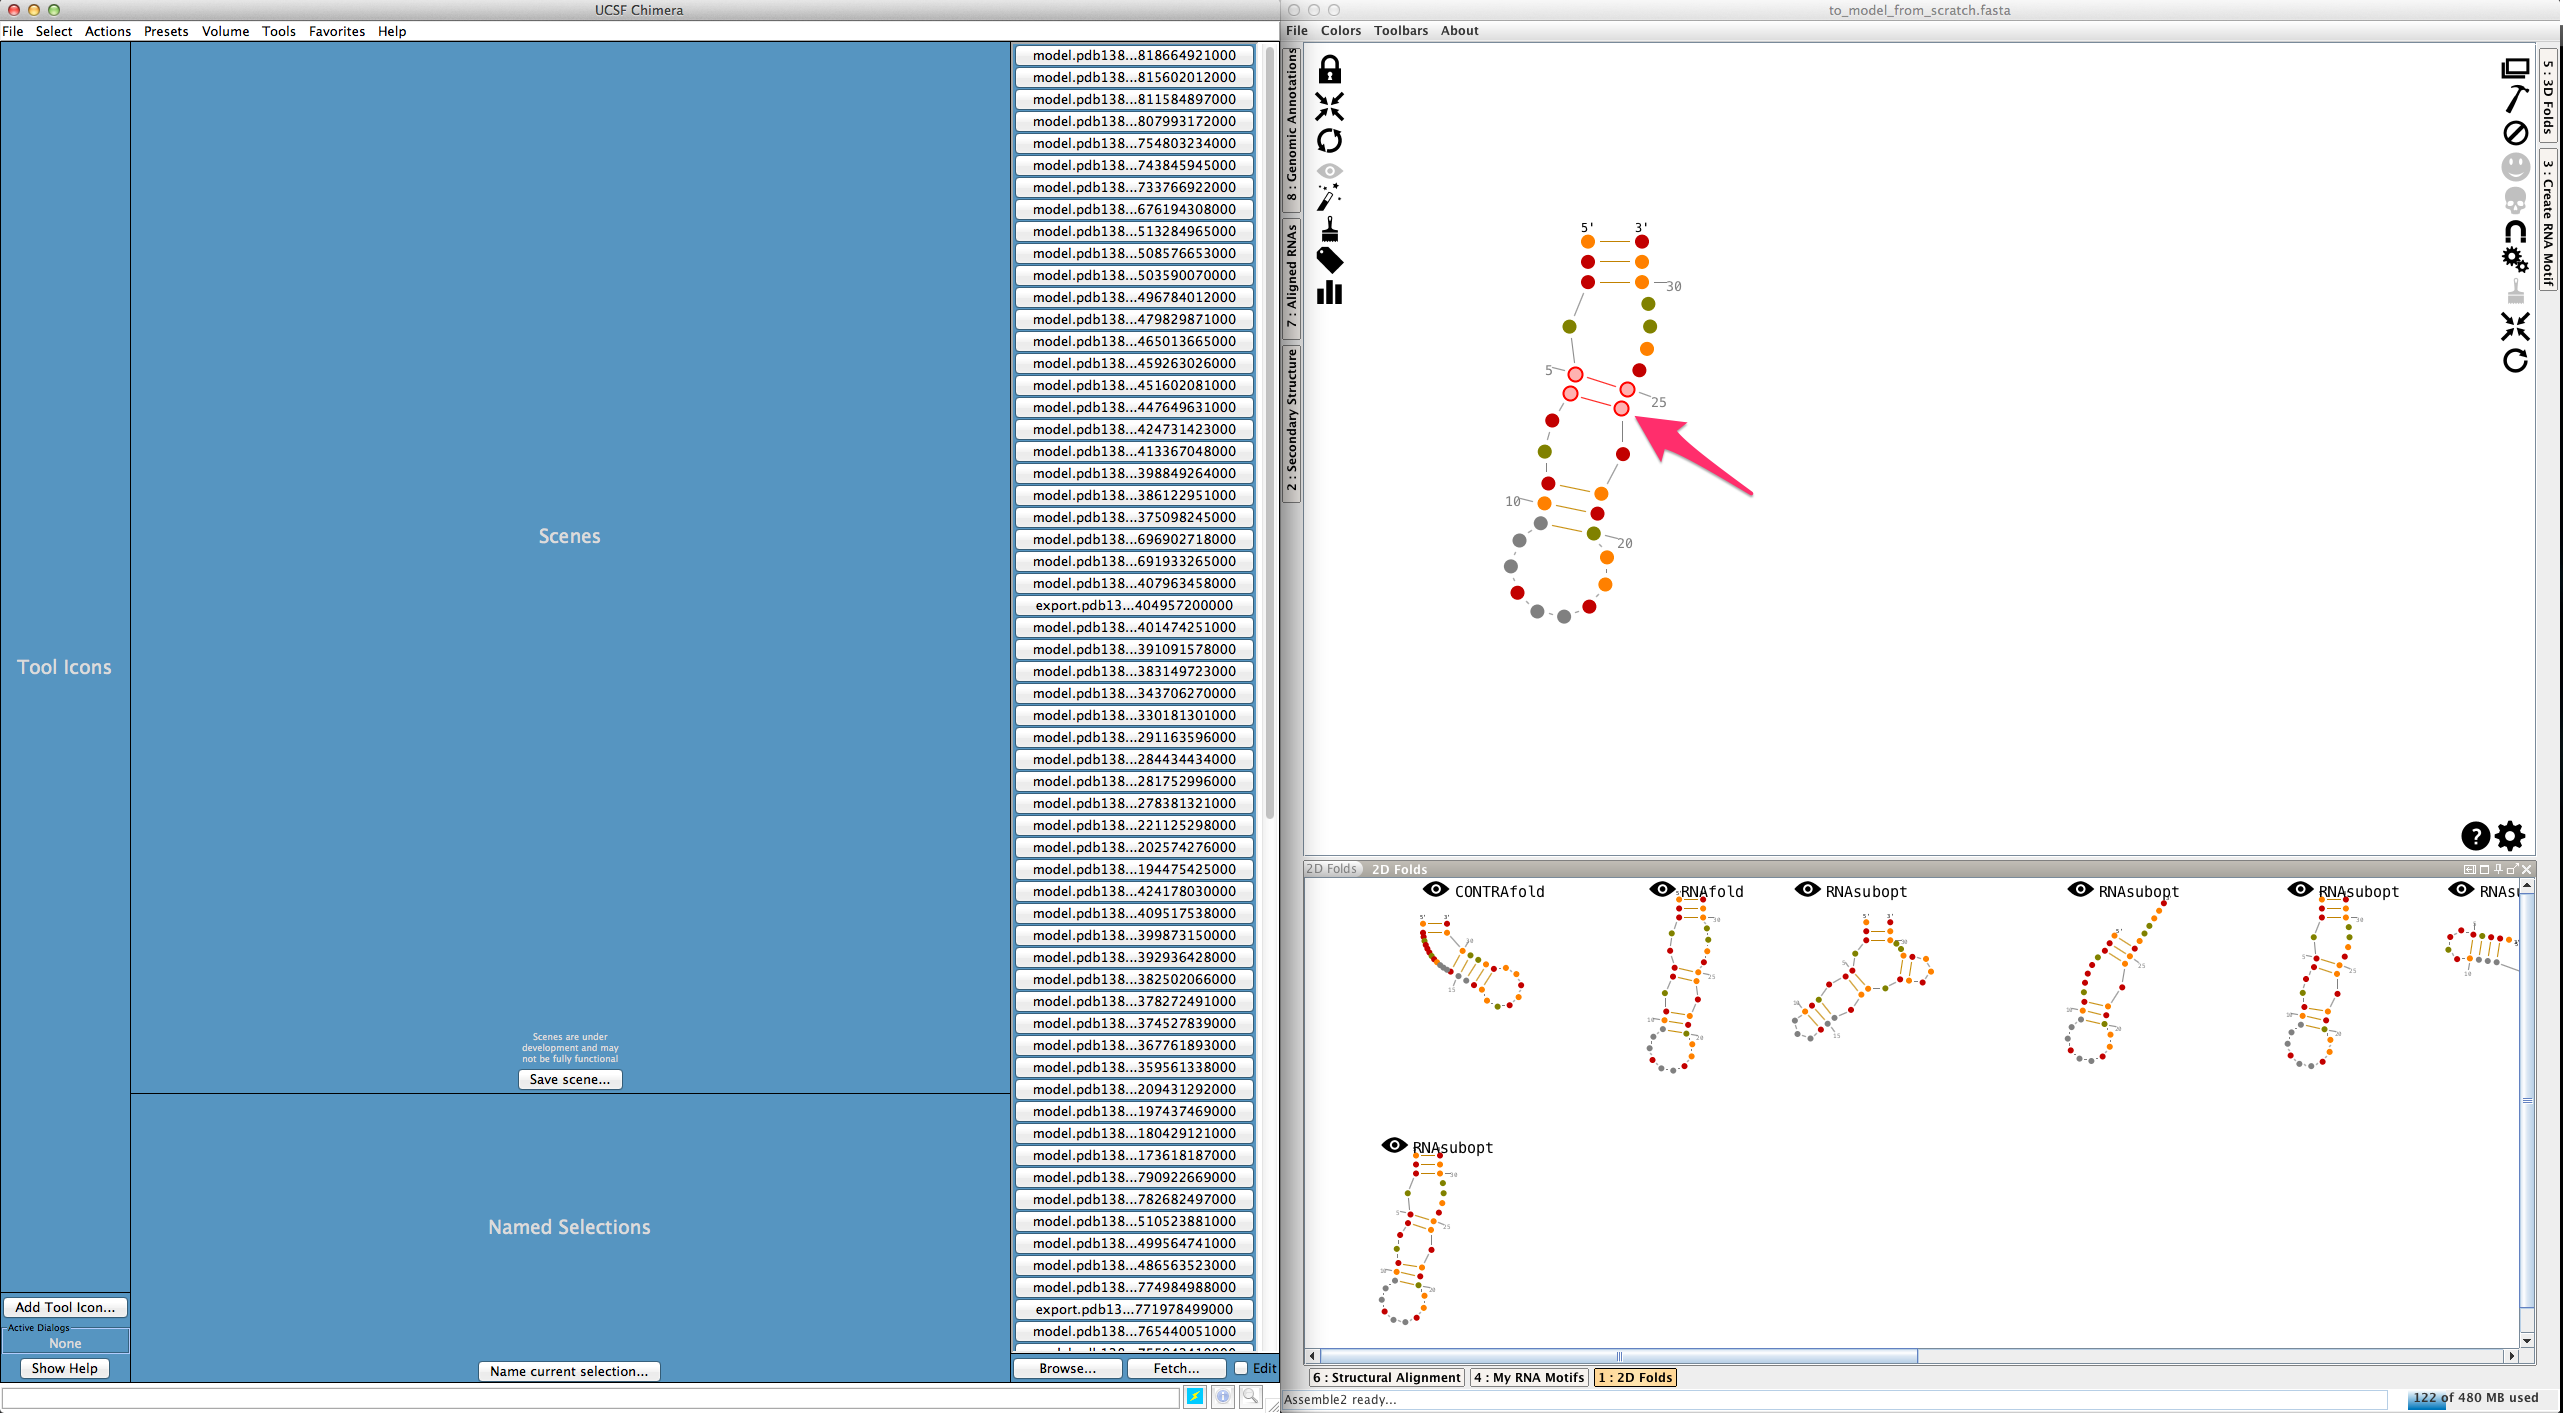Click the circular reload icon in the right toolbar
2563x1413 pixels.
click(2515, 361)
